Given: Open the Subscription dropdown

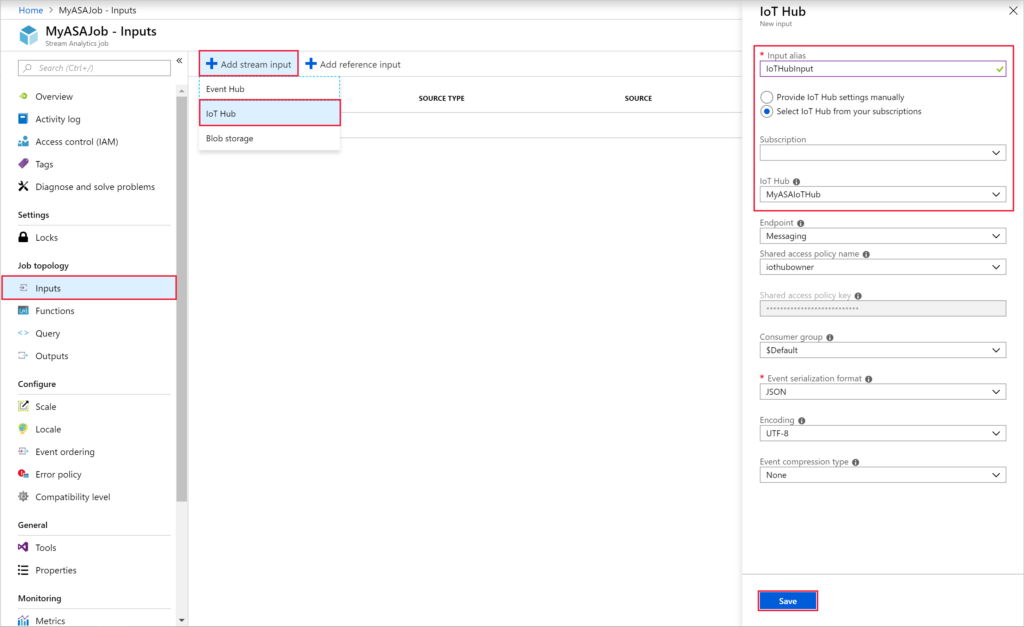Looking at the screenshot, I should (x=883, y=153).
